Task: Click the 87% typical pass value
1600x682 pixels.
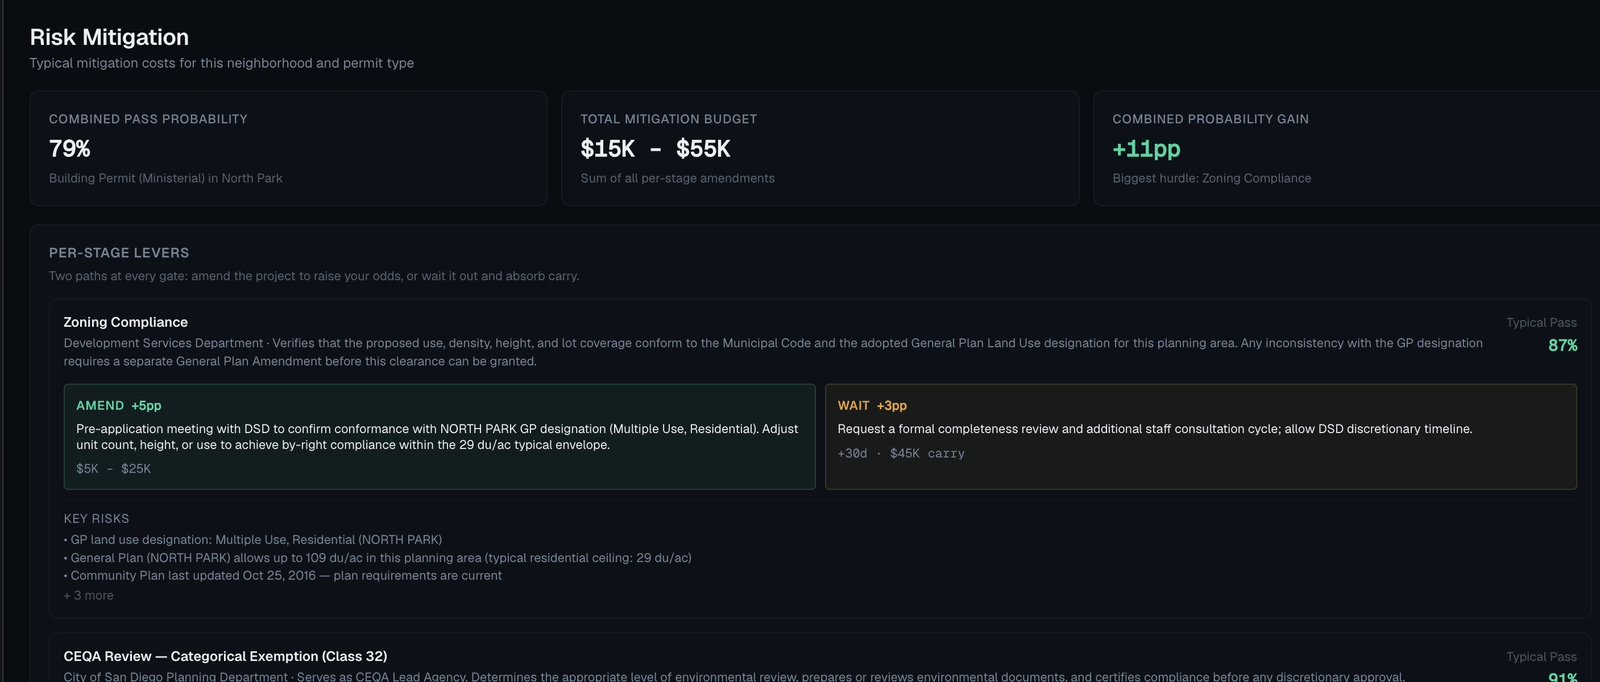Action: coord(1562,345)
